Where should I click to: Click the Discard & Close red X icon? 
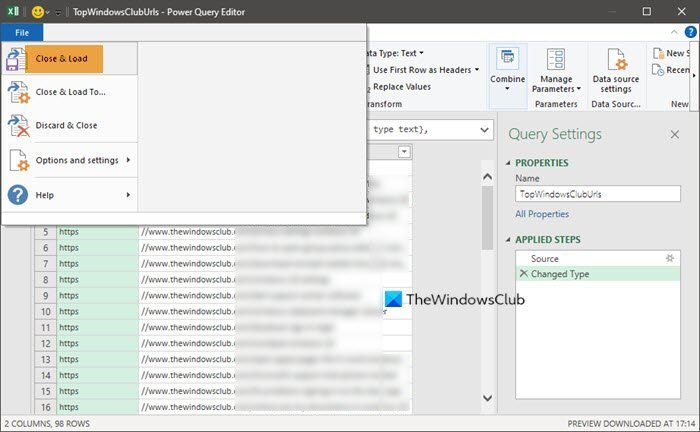pyautogui.click(x=19, y=126)
